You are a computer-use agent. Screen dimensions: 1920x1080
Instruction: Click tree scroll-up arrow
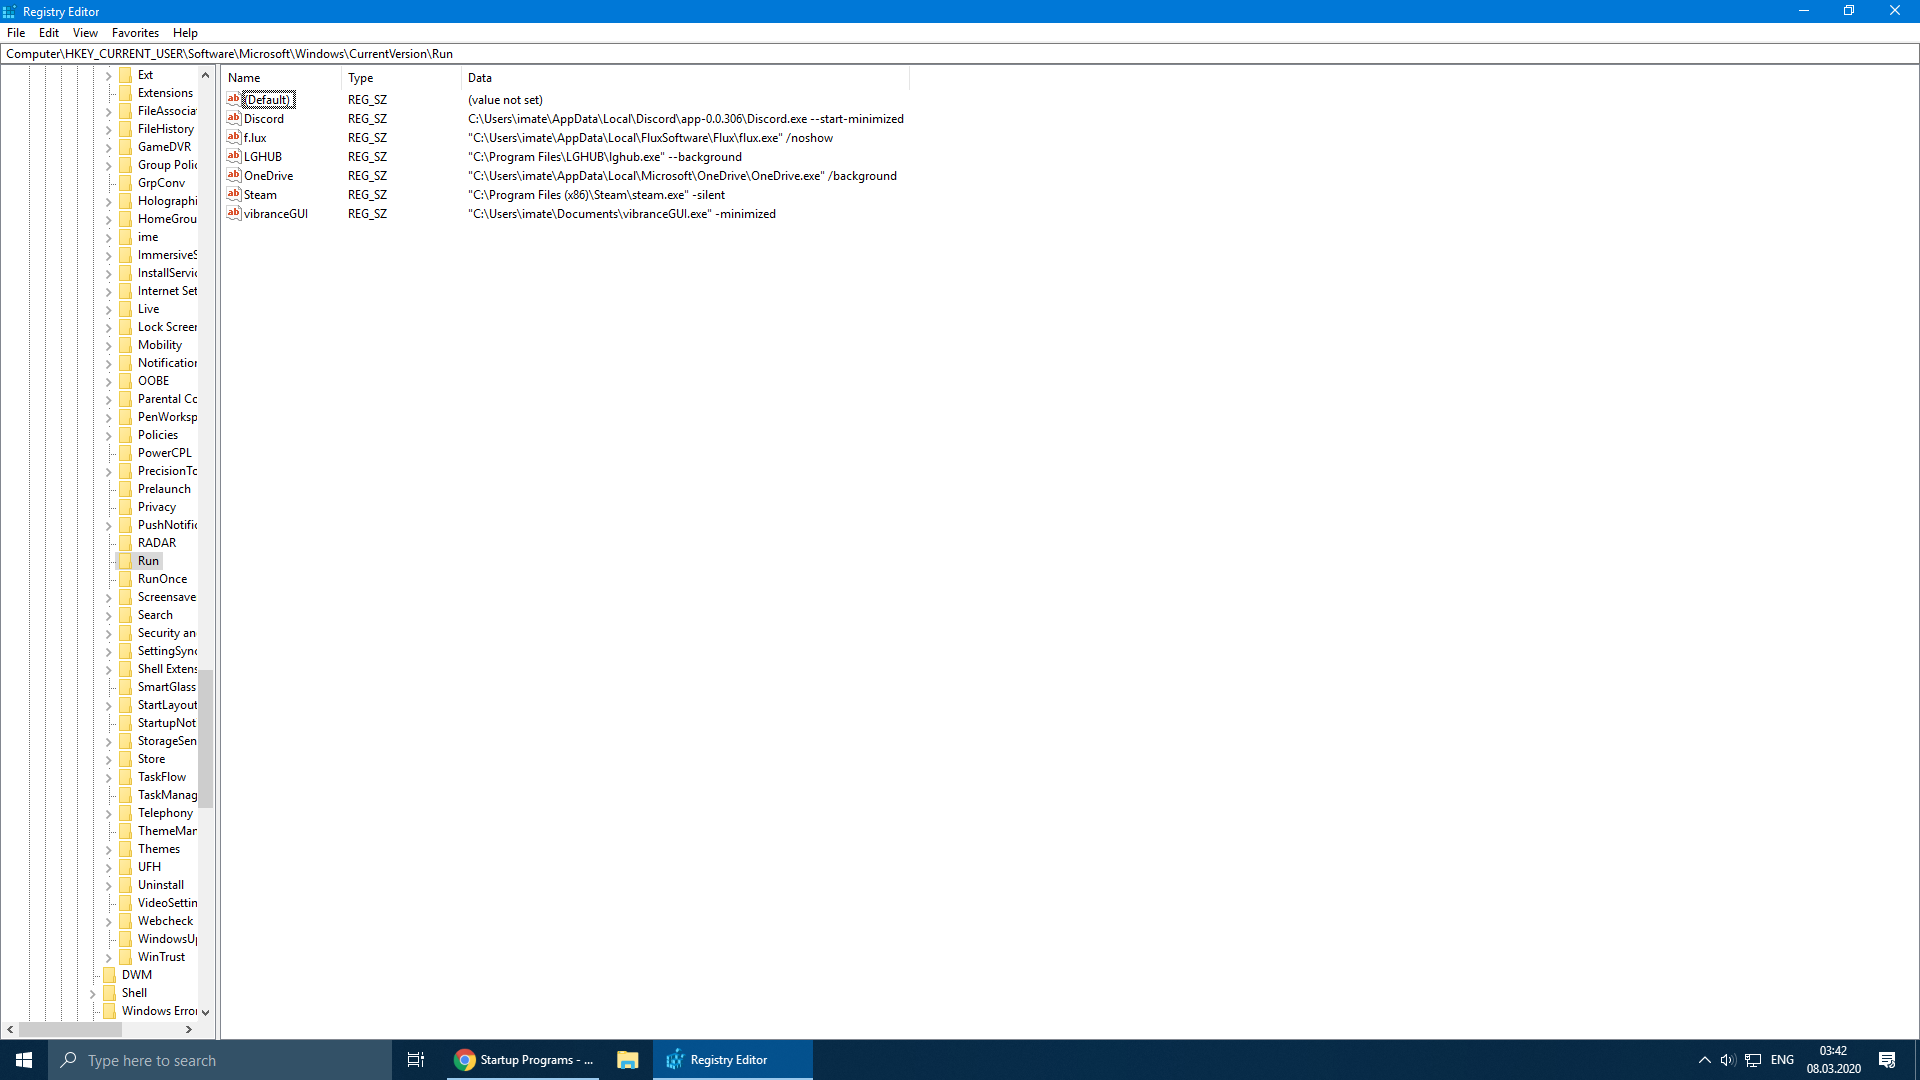click(205, 75)
